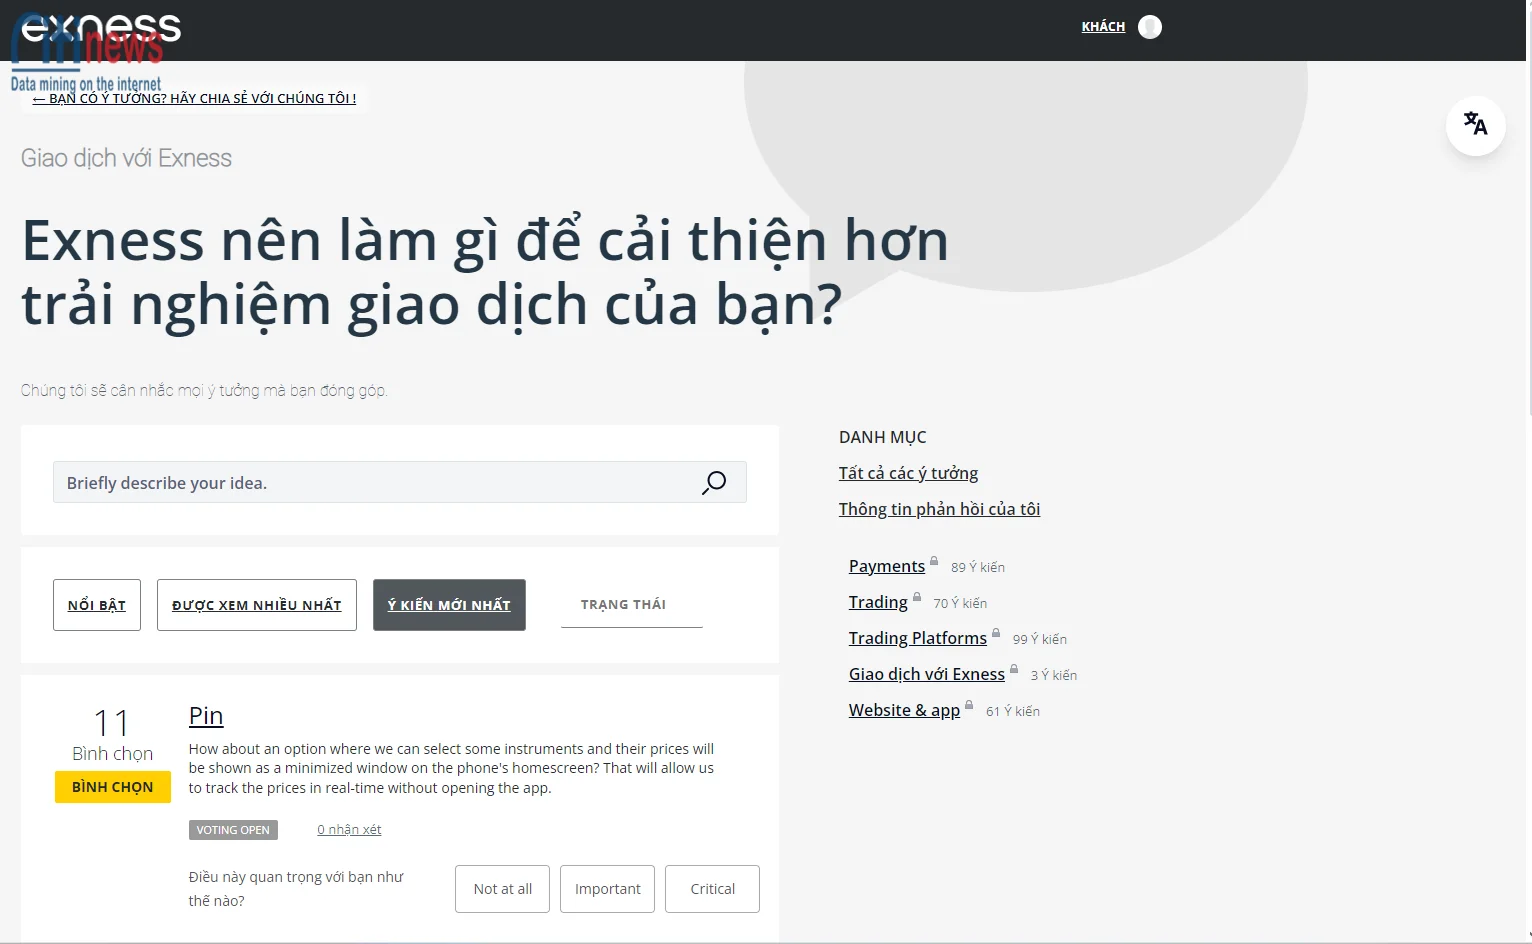
Task: Go back via 'Bạn có ý tưởng' link
Action: point(194,98)
